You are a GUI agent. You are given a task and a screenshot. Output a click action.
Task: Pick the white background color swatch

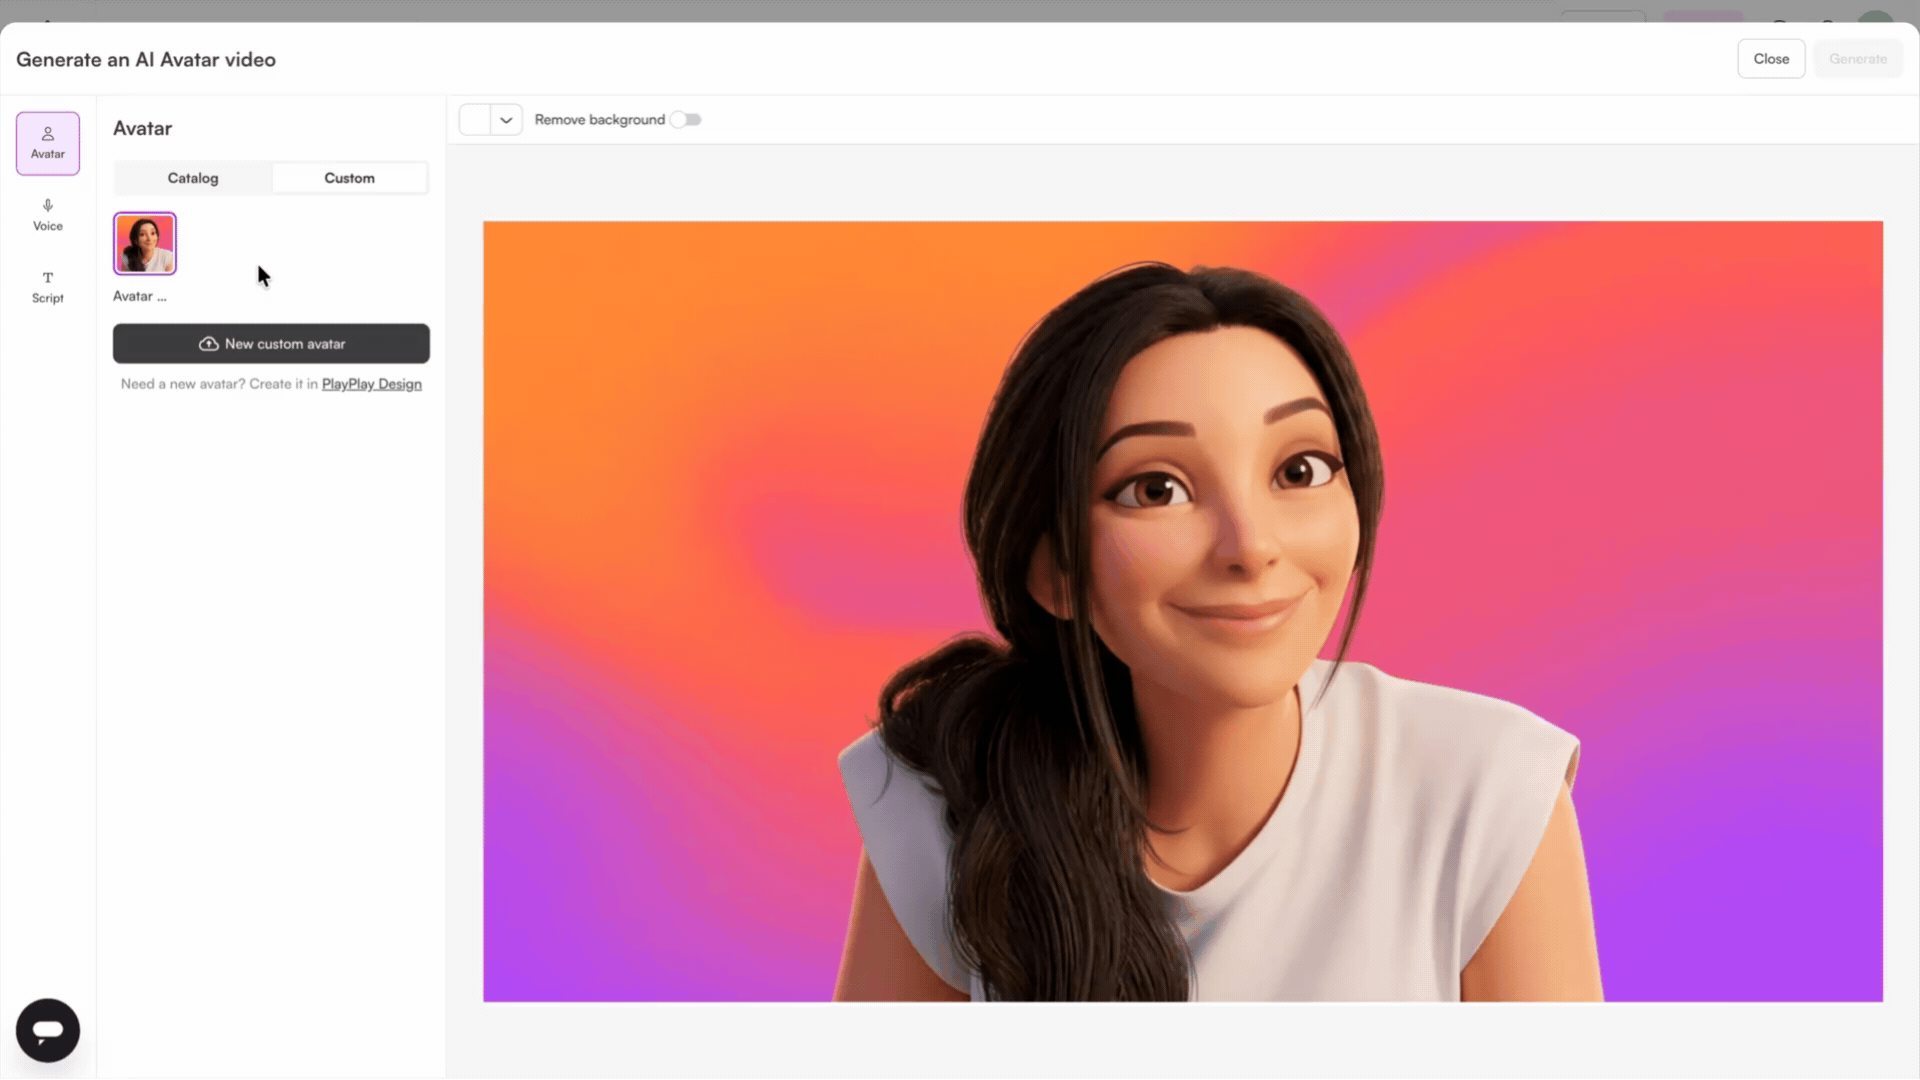click(475, 119)
